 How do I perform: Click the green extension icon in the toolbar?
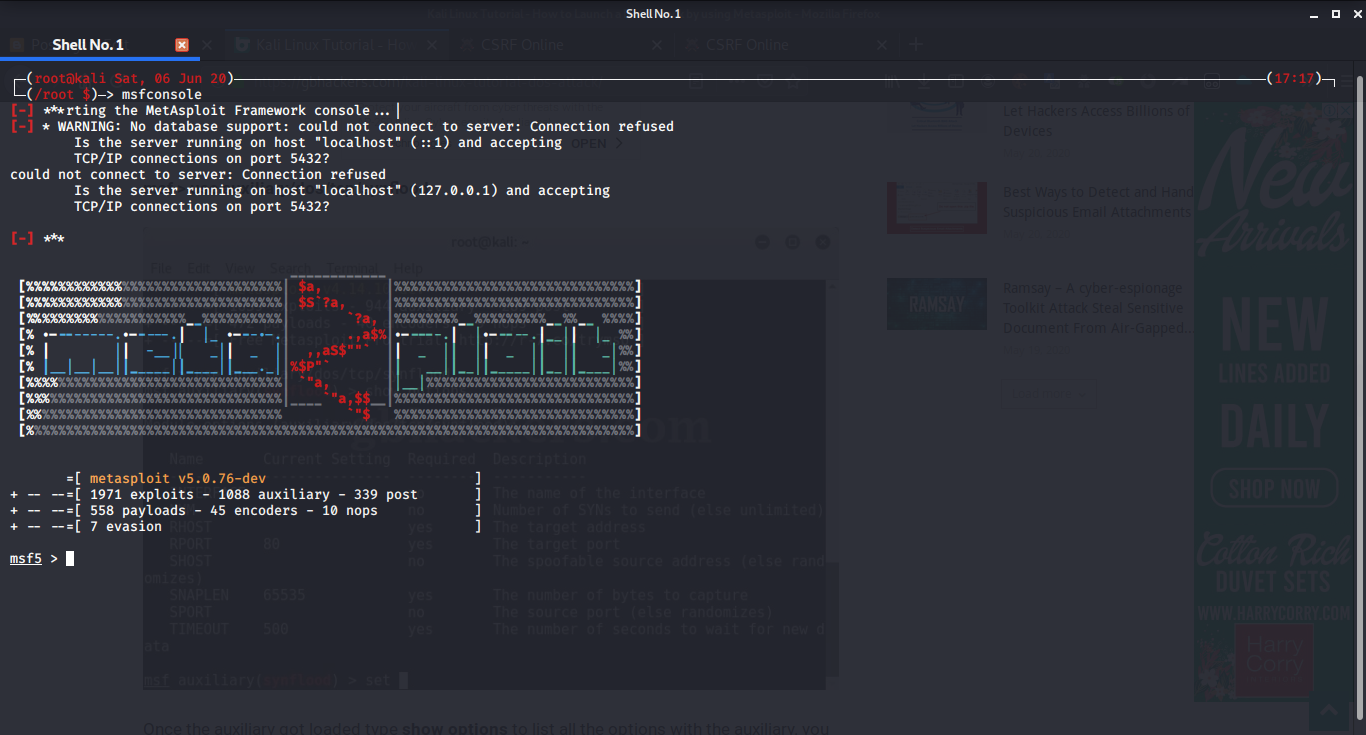(x=1116, y=83)
